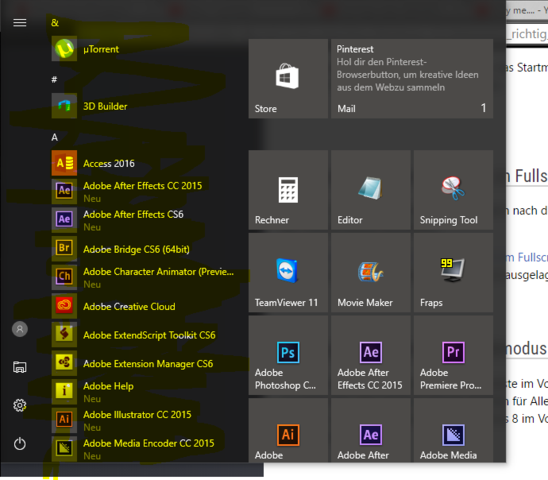
Task: Launch the TeamViewer 11 tile
Action: pyautogui.click(x=288, y=273)
